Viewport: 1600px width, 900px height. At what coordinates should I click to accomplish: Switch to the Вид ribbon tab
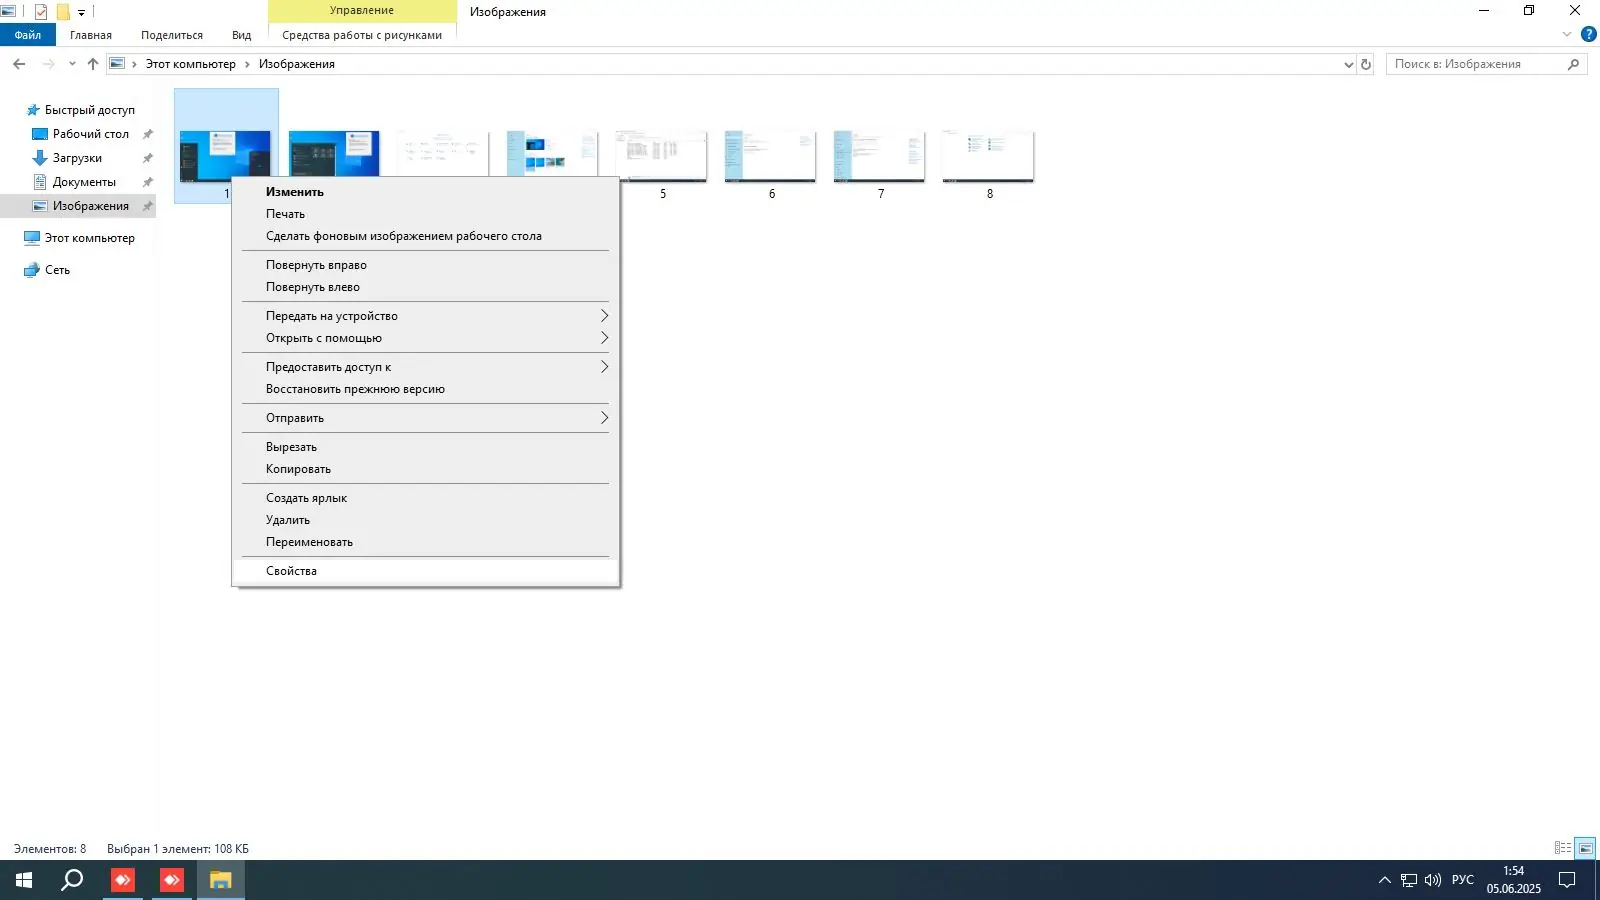[241, 33]
